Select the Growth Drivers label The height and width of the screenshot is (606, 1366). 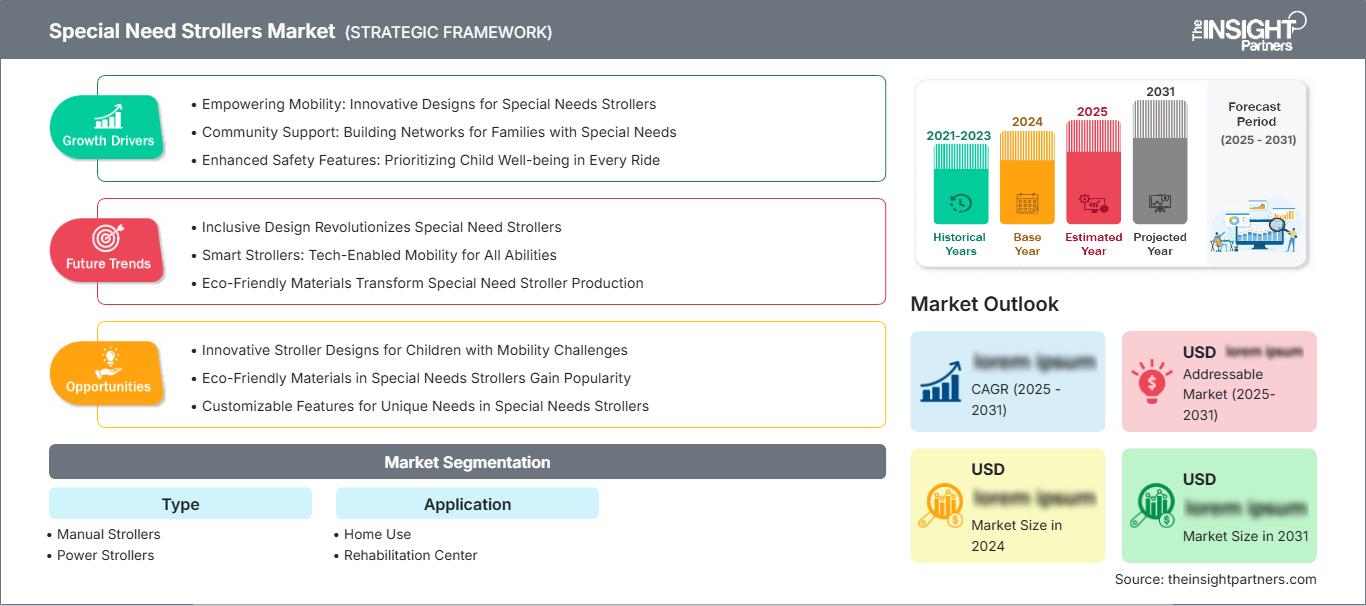point(108,141)
